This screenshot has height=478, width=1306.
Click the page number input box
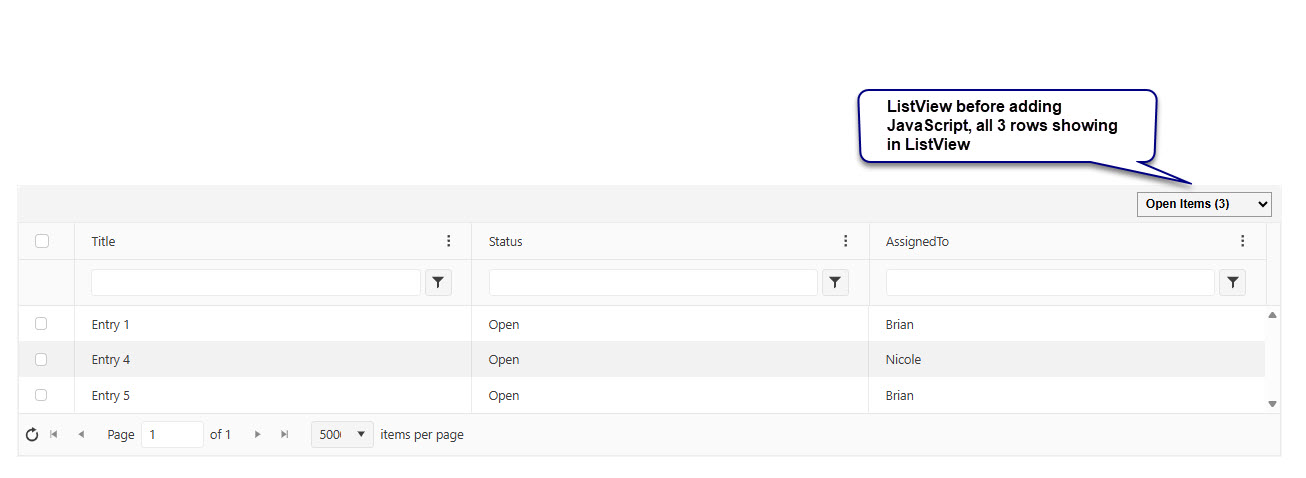[172, 435]
